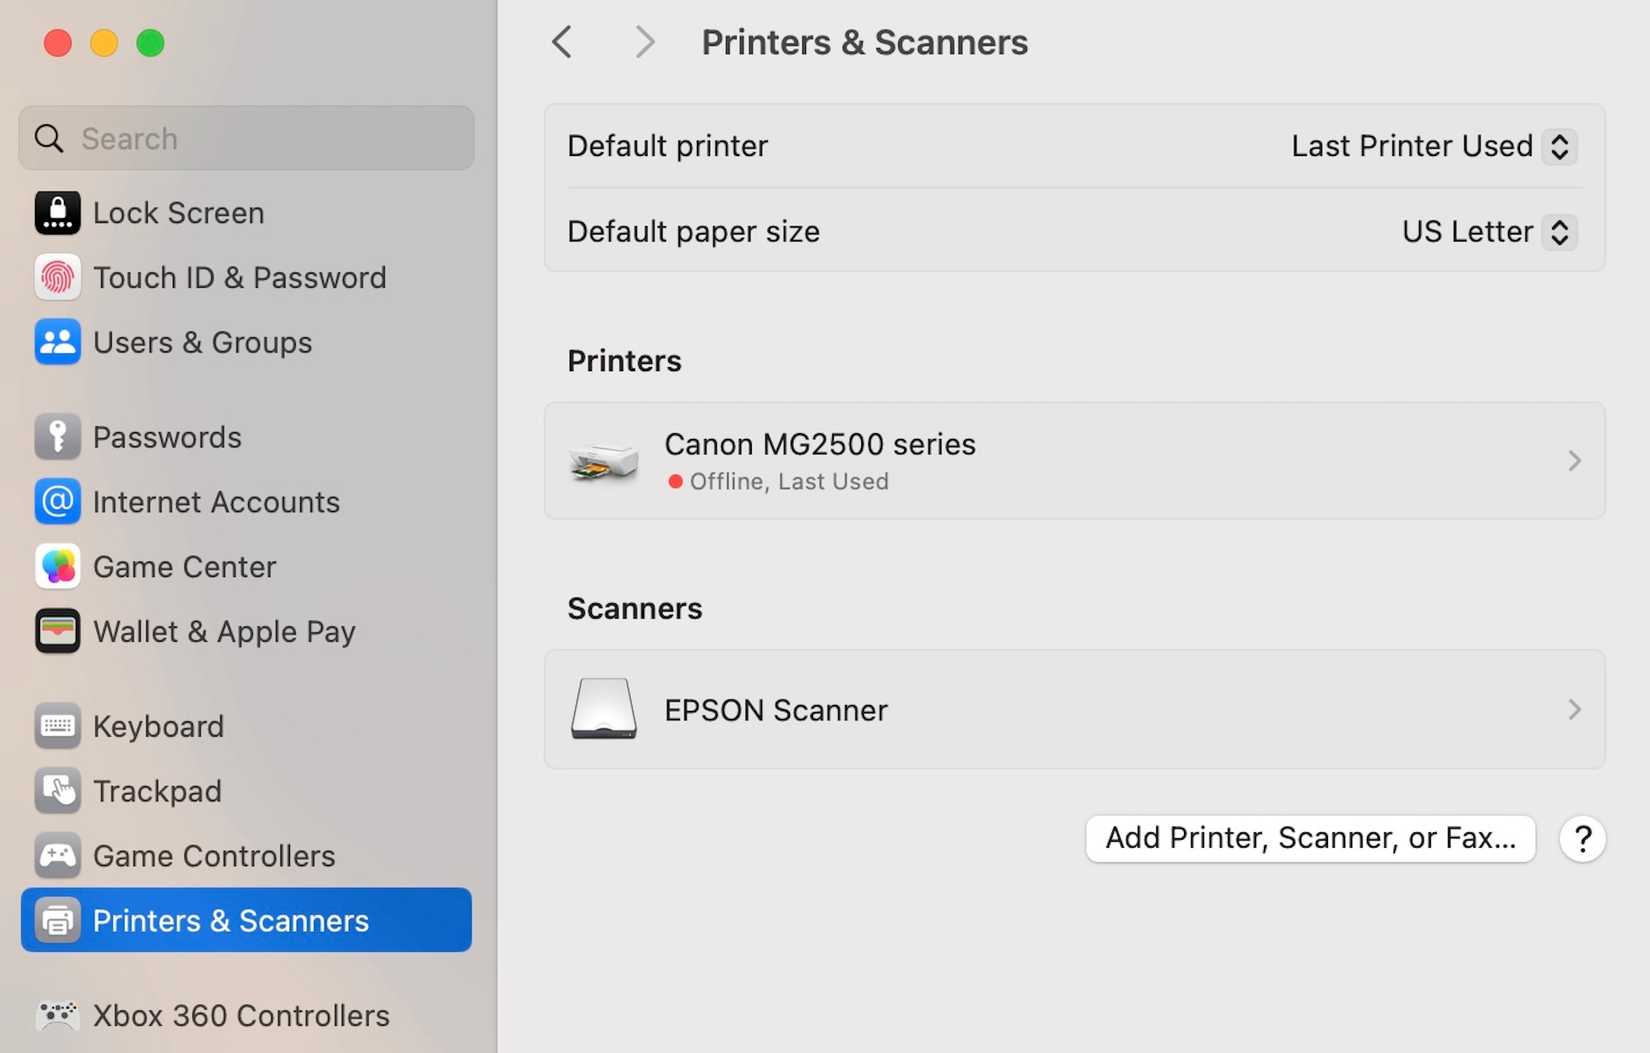Click the Keyboard sidebar icon

[x=57, y=726]
